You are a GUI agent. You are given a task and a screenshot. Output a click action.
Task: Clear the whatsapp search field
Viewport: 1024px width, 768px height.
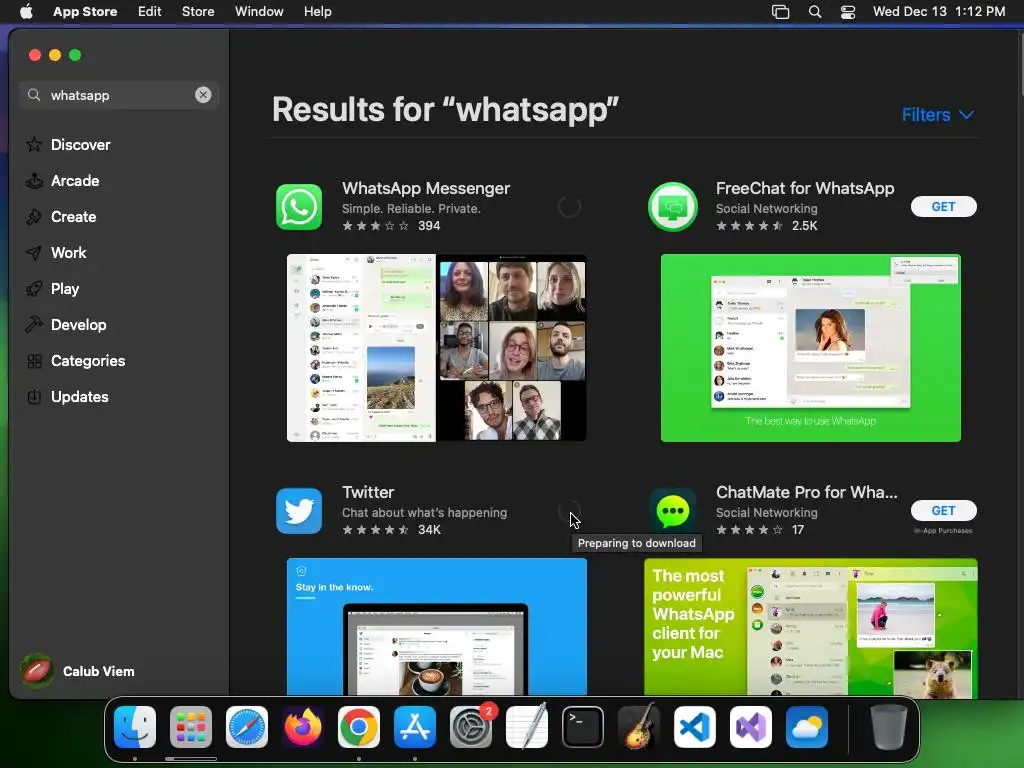(x=203, y=95)
